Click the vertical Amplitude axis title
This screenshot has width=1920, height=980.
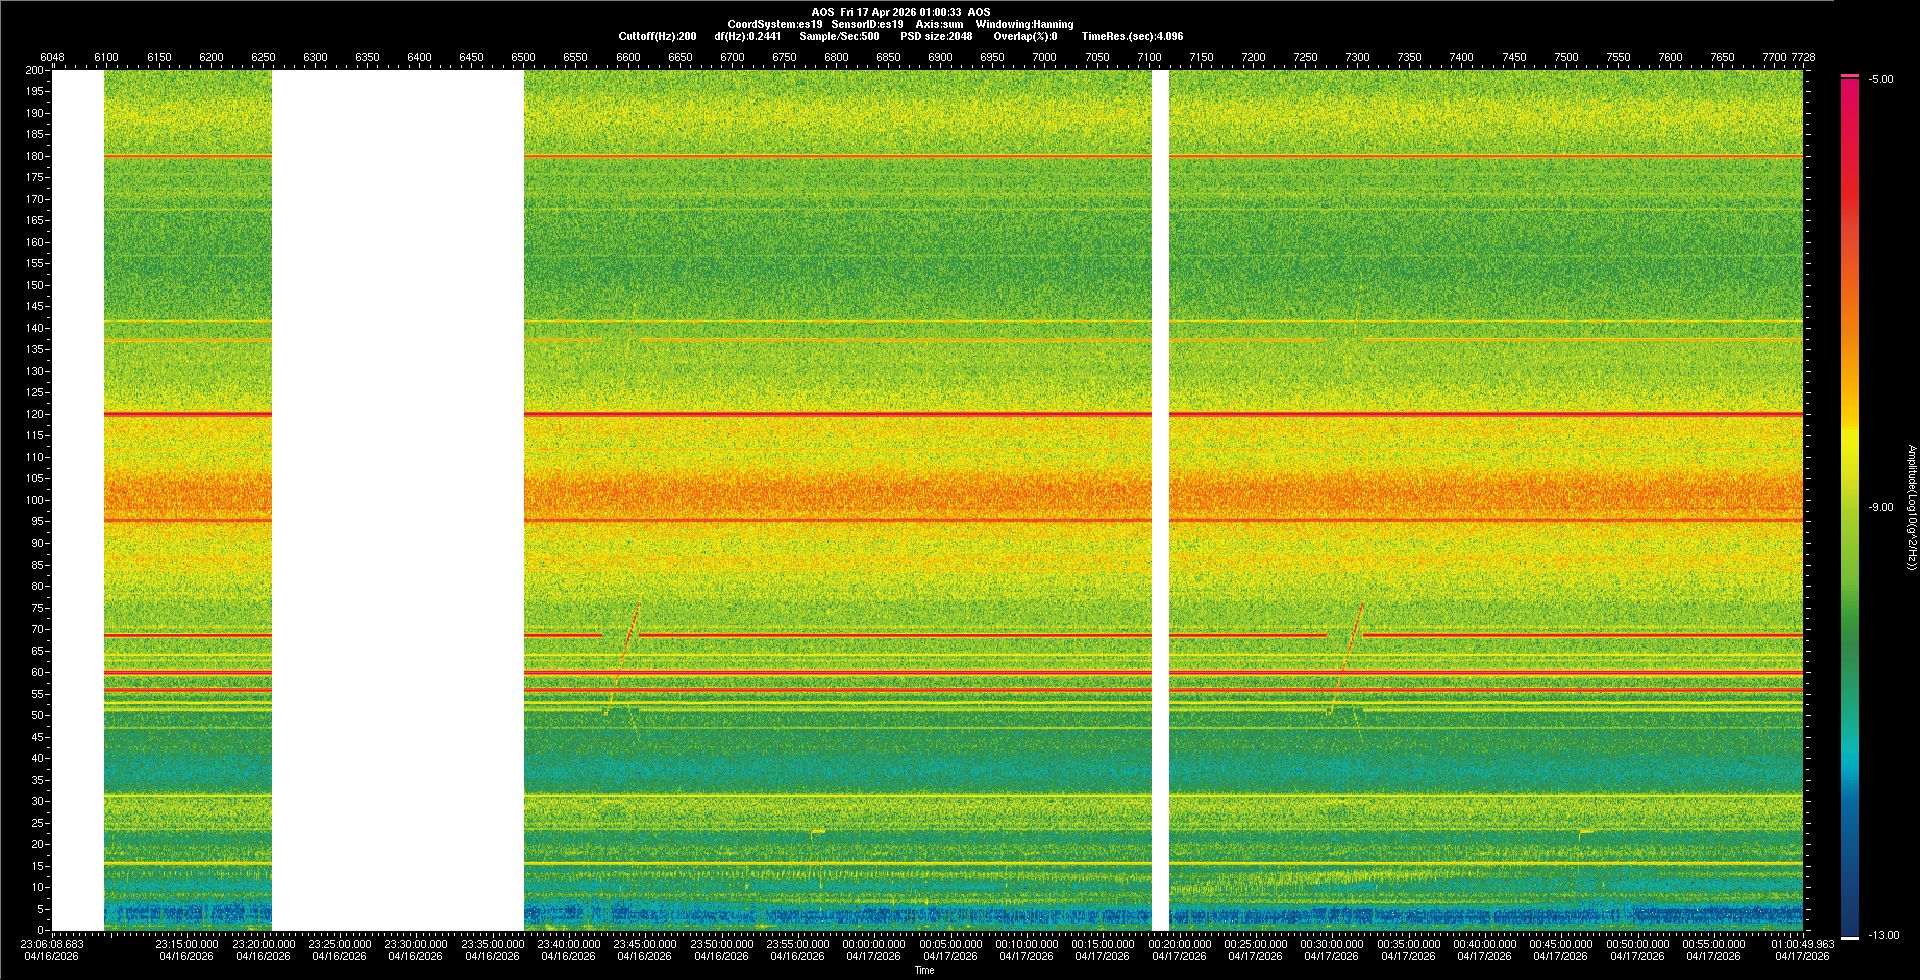pyautogui.click(x=1911, y=507)
